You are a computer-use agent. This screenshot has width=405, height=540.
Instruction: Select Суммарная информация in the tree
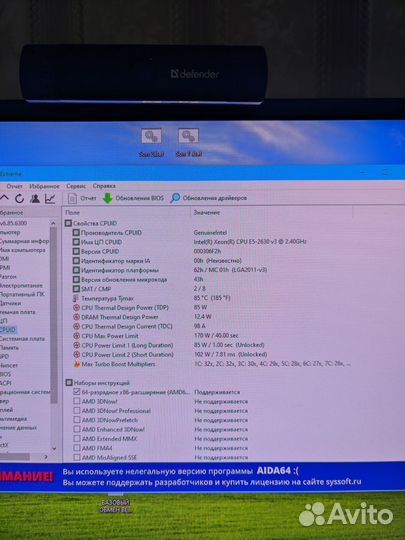24,241
